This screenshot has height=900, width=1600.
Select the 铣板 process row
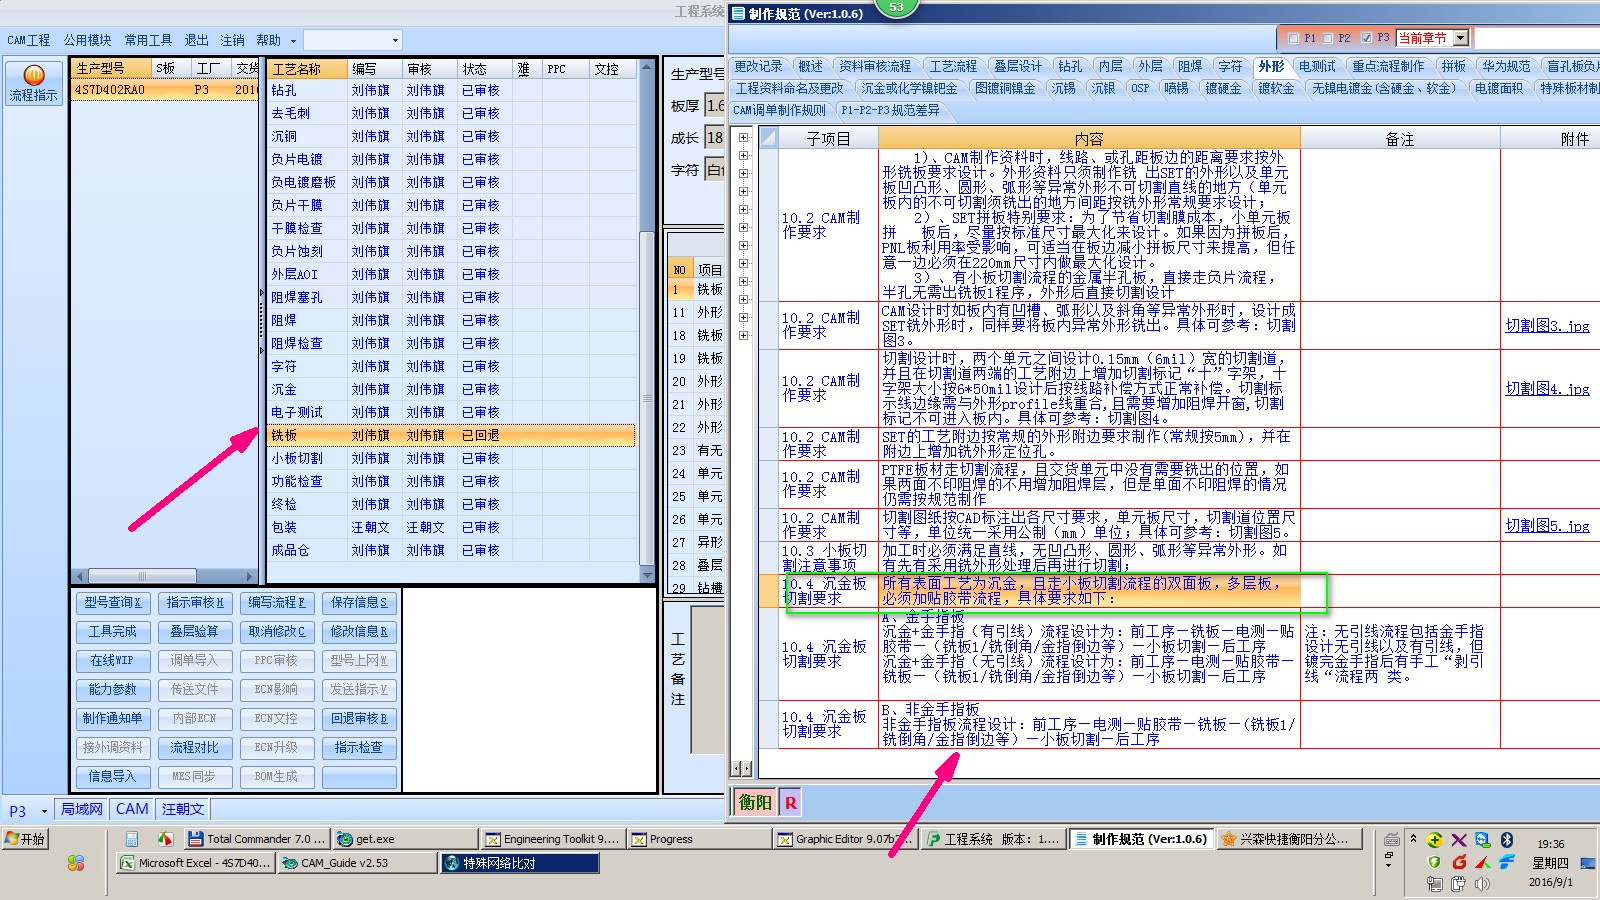coord(452,436)
